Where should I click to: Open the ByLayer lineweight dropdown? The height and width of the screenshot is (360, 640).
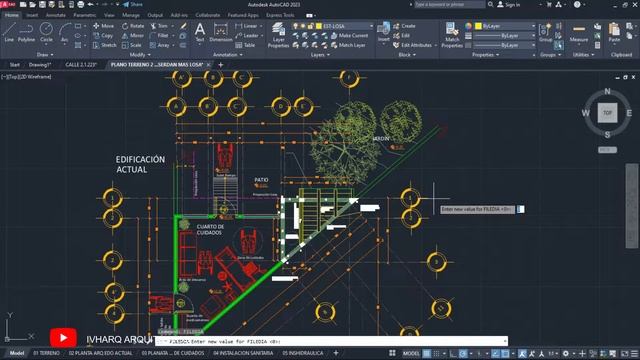point(533,36)
